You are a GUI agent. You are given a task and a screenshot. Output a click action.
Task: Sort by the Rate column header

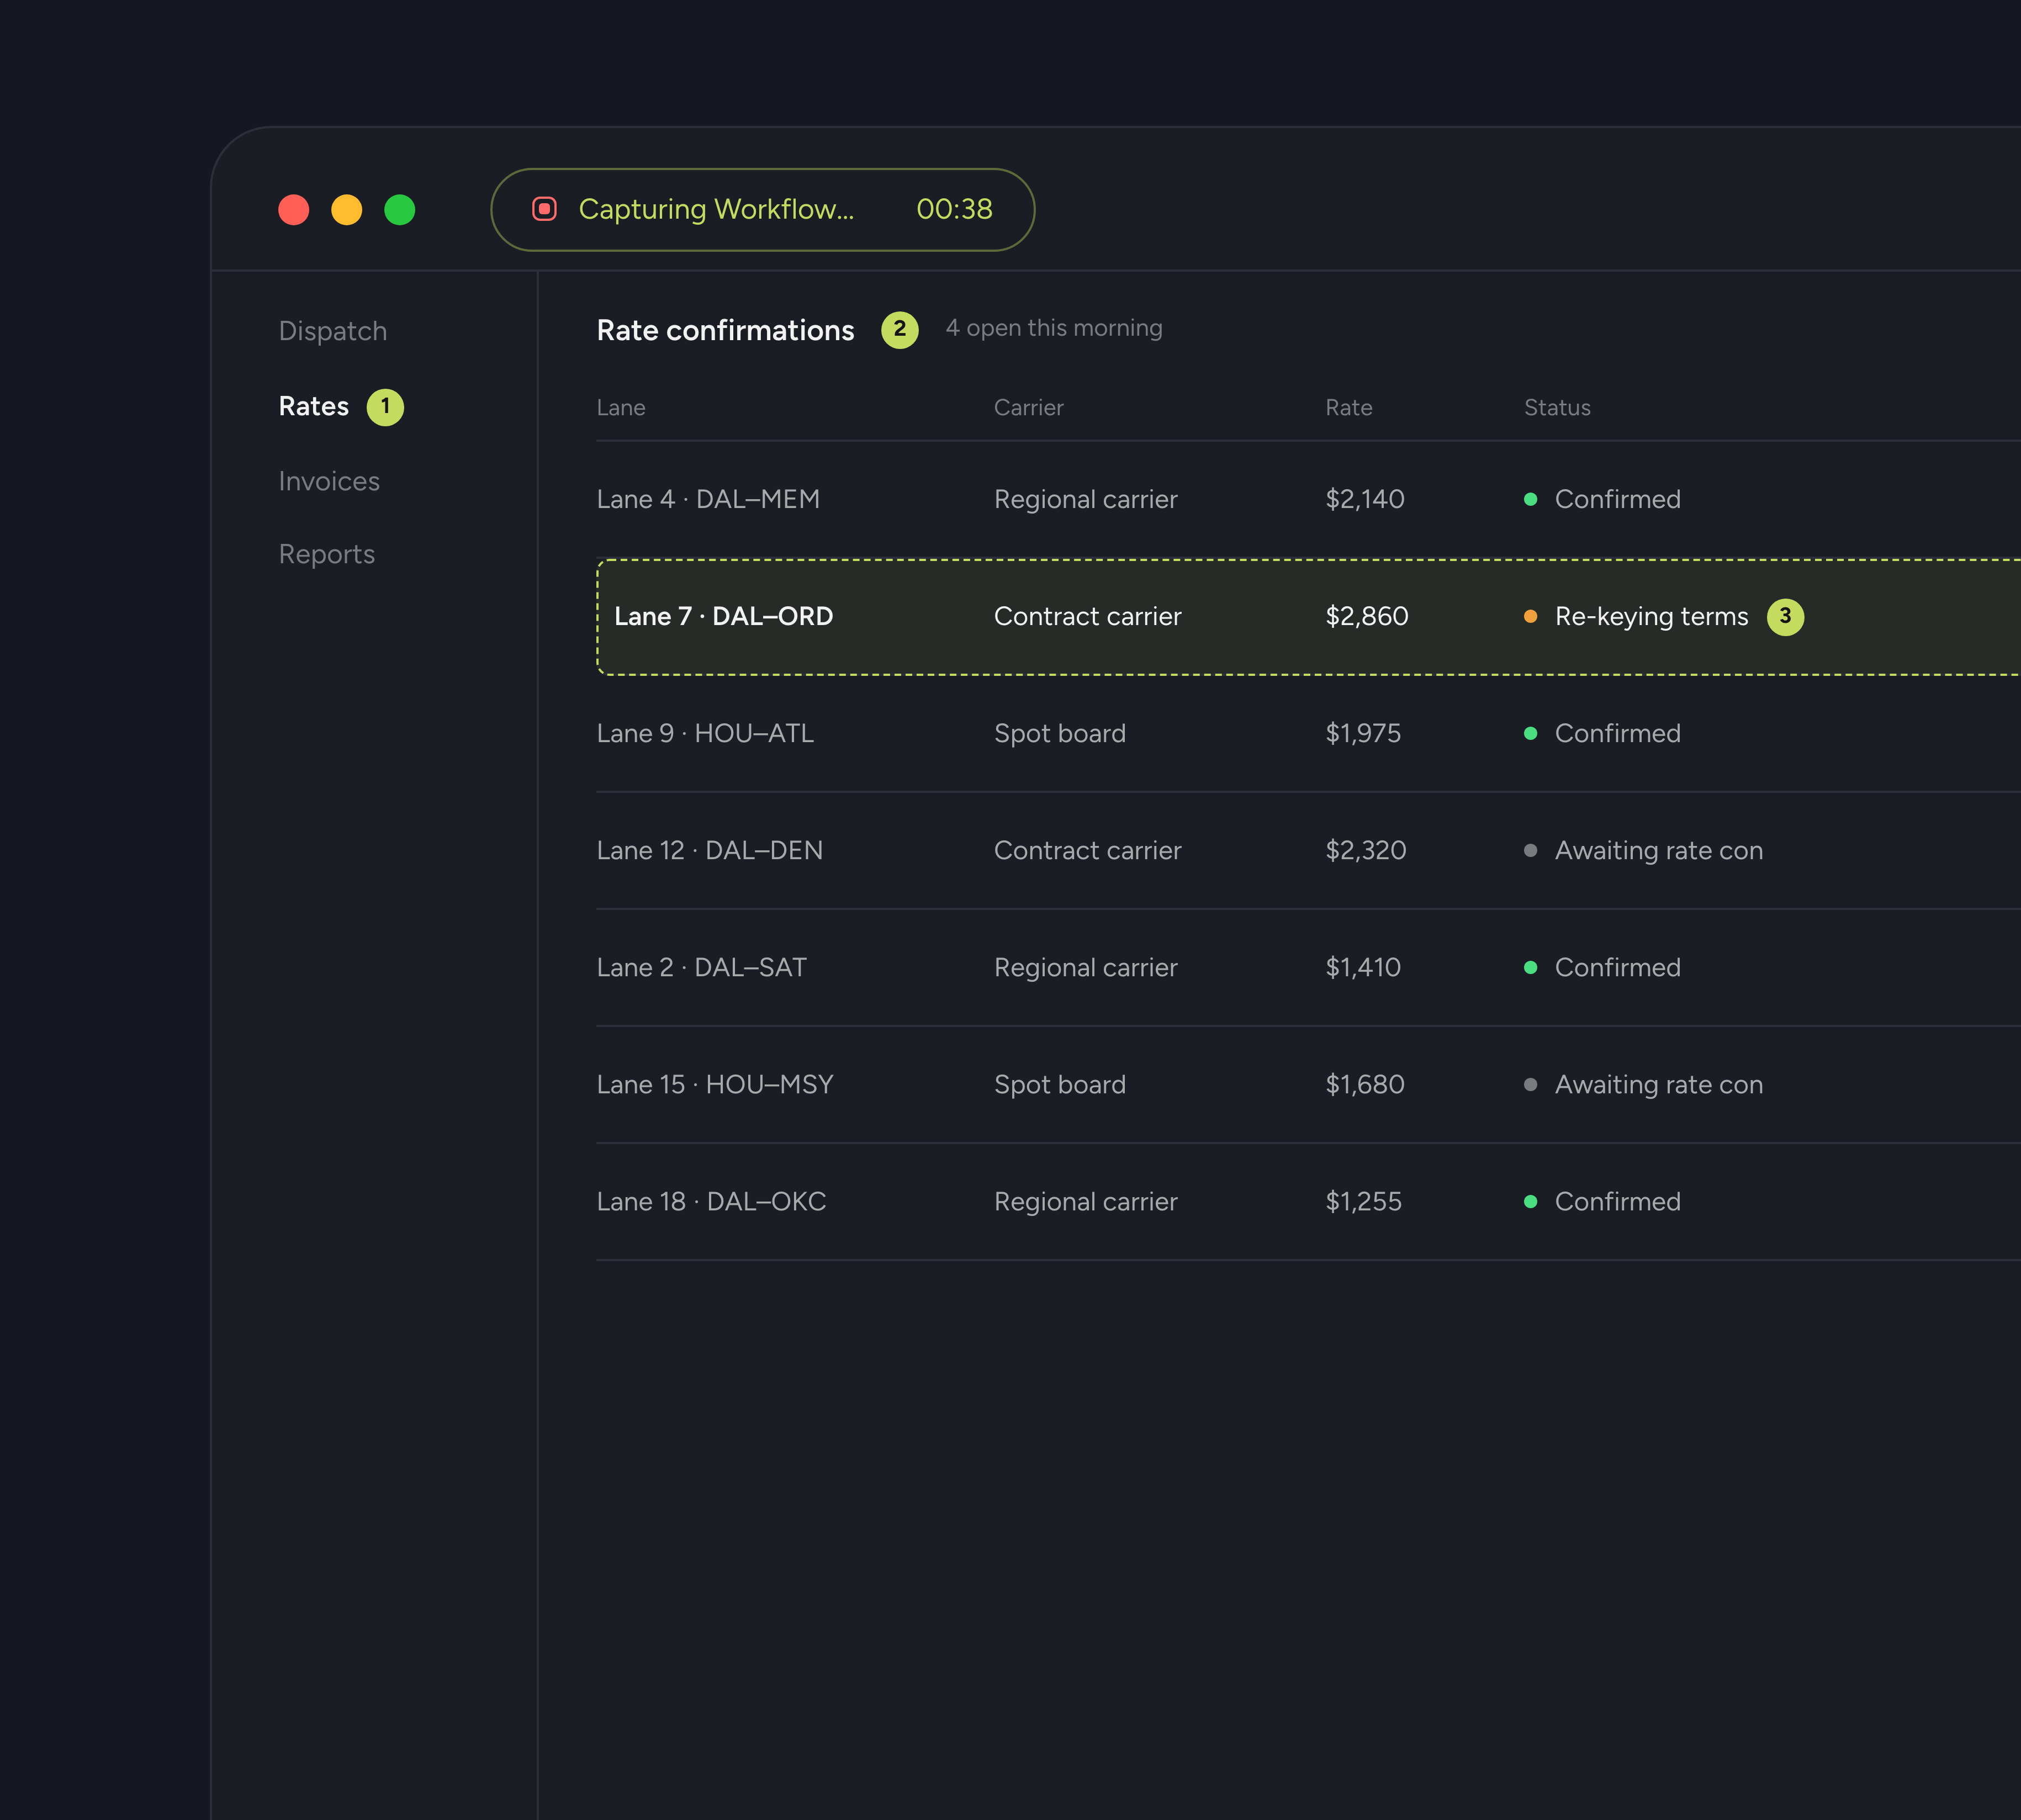click(x=1348, y=408)
